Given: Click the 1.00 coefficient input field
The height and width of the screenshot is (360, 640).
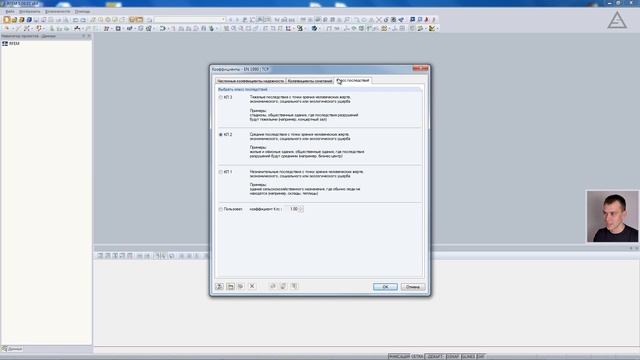Looking at the screenshot, I should (x=293, y=209).
